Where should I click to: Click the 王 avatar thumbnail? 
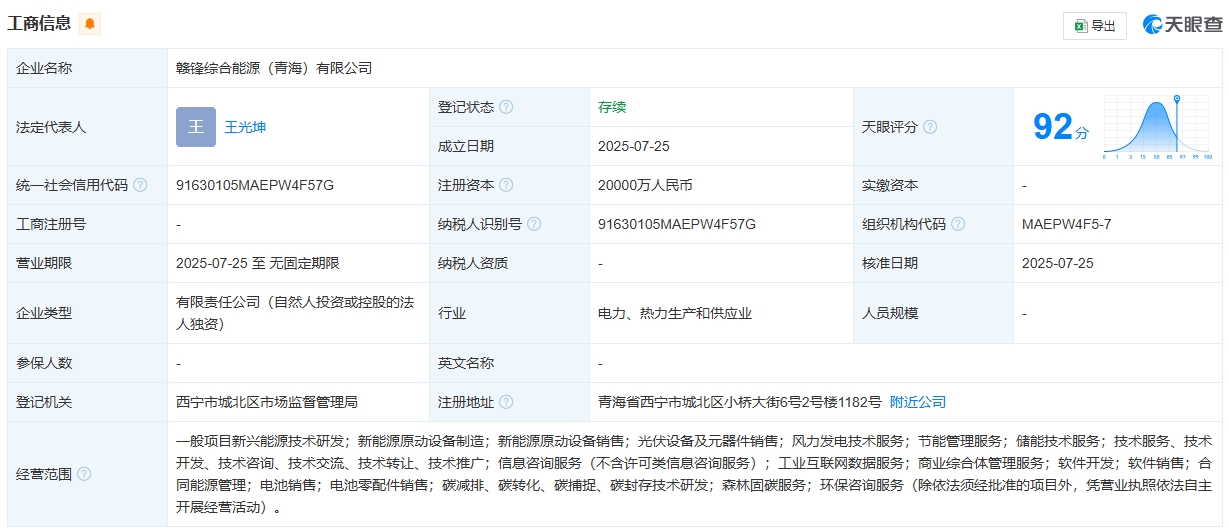196,127
